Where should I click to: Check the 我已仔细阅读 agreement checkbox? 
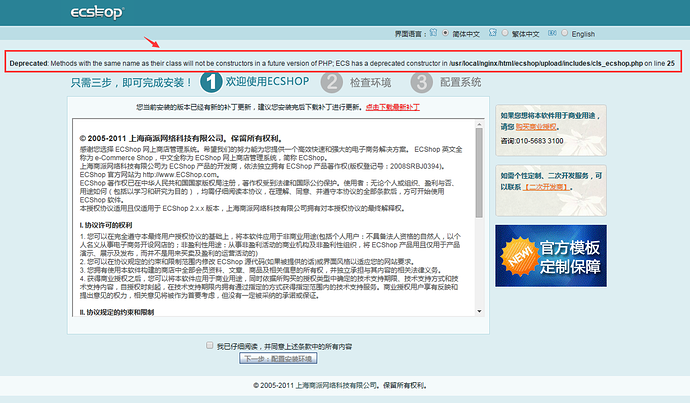209,345
